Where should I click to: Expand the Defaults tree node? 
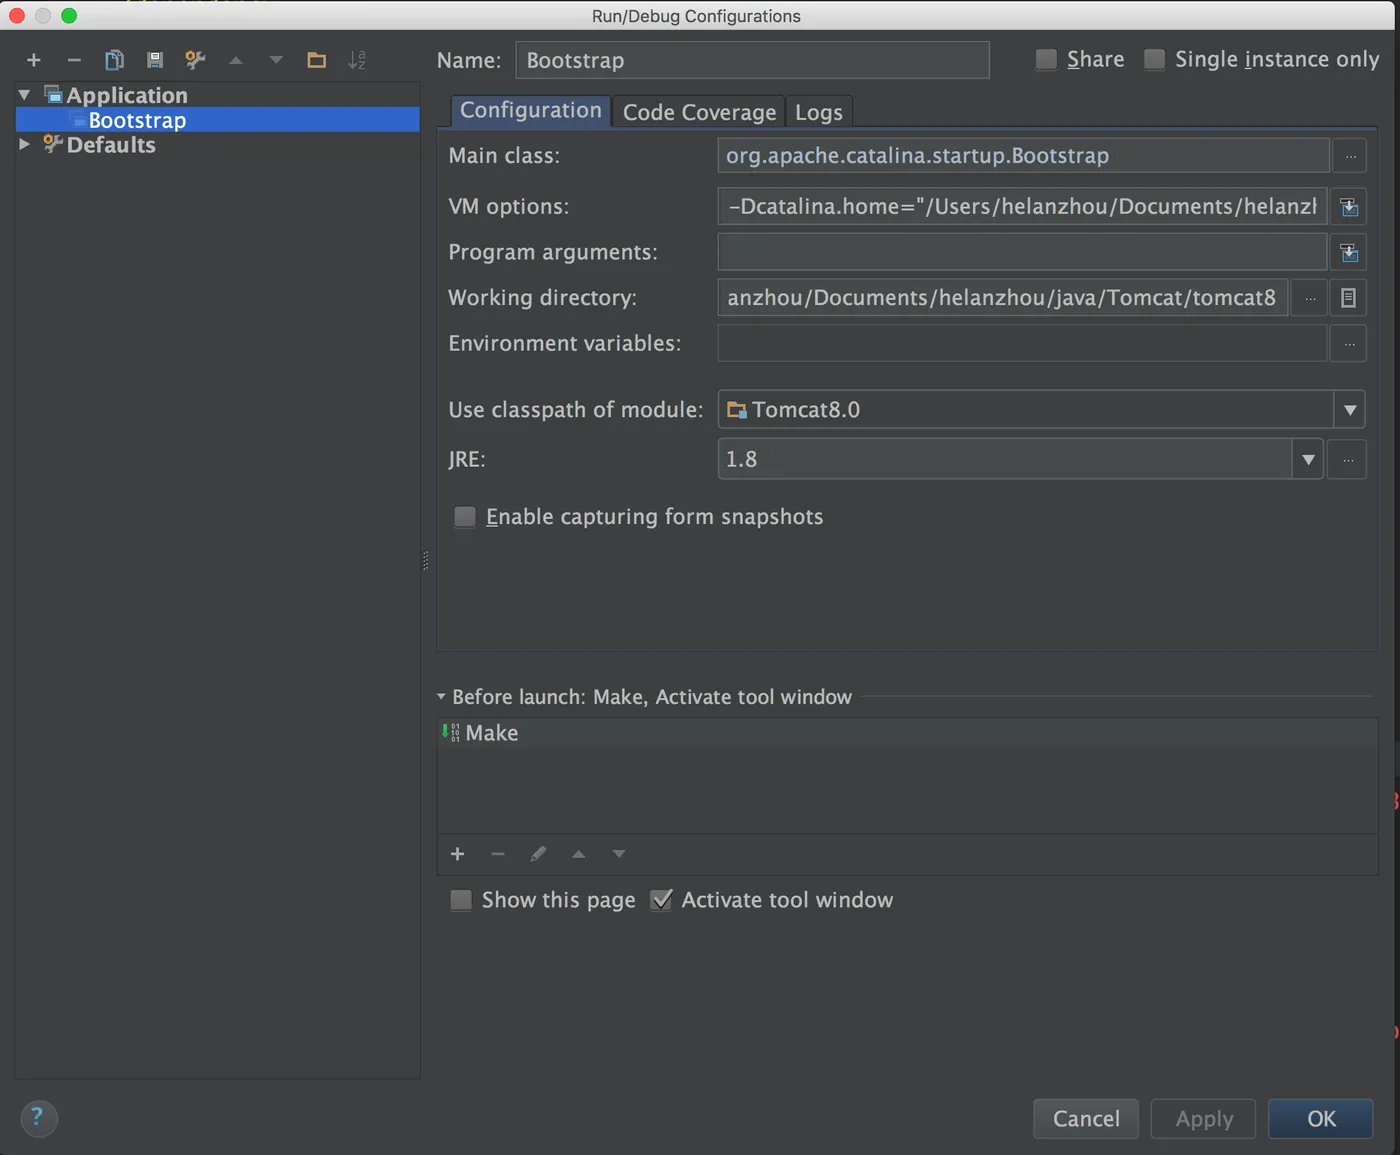pos(25,145)
